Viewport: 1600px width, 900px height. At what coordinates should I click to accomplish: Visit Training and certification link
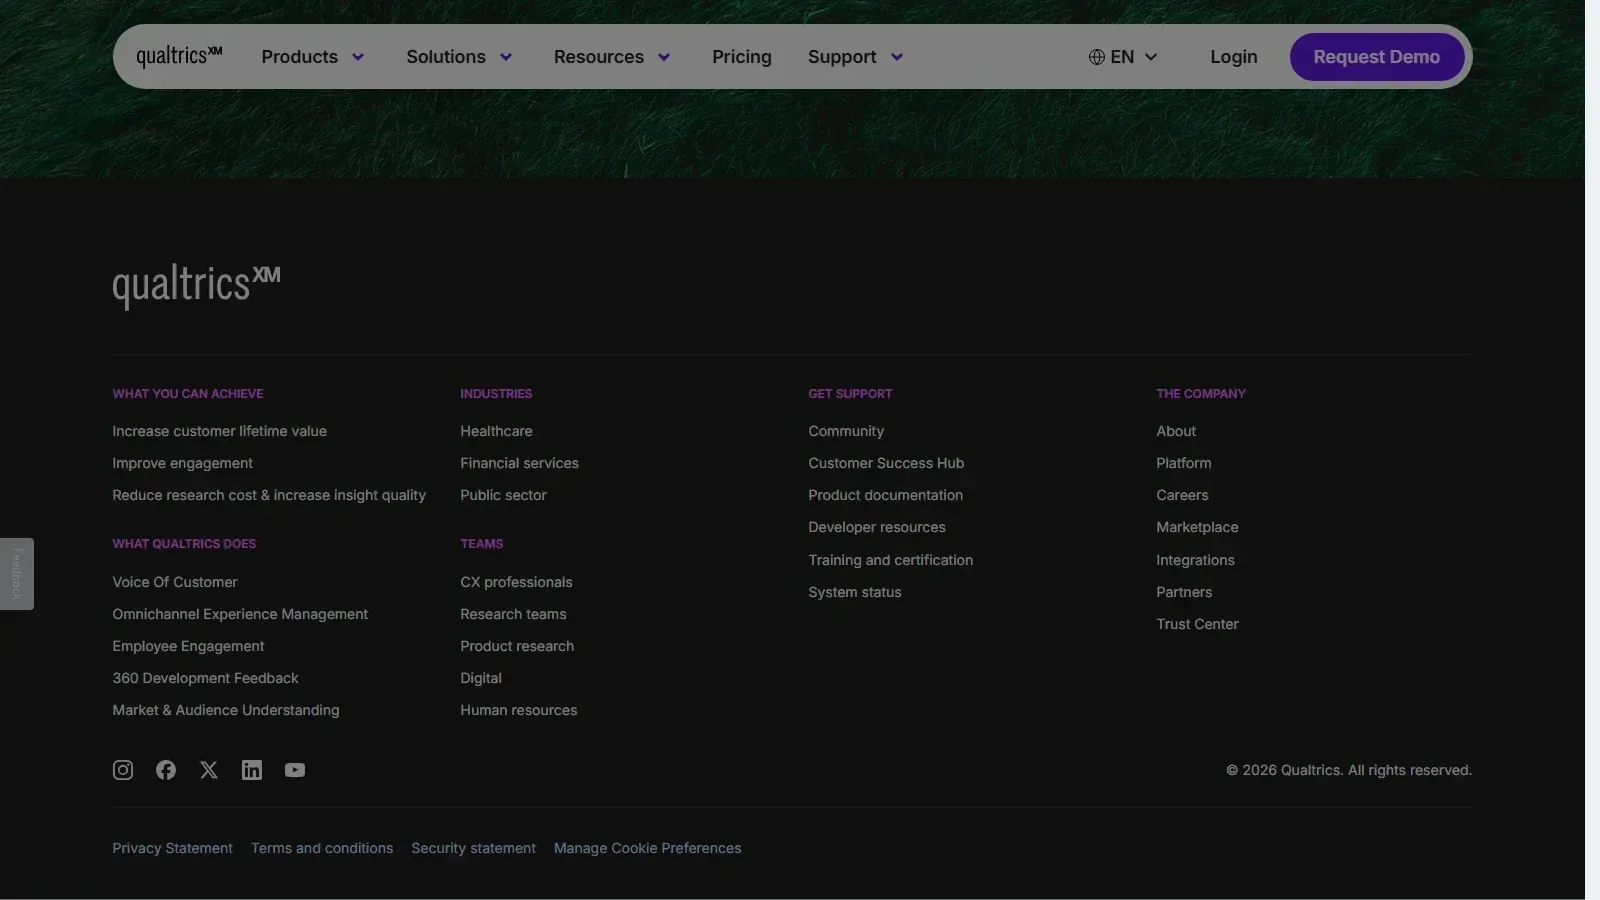[x=890, y=560]
